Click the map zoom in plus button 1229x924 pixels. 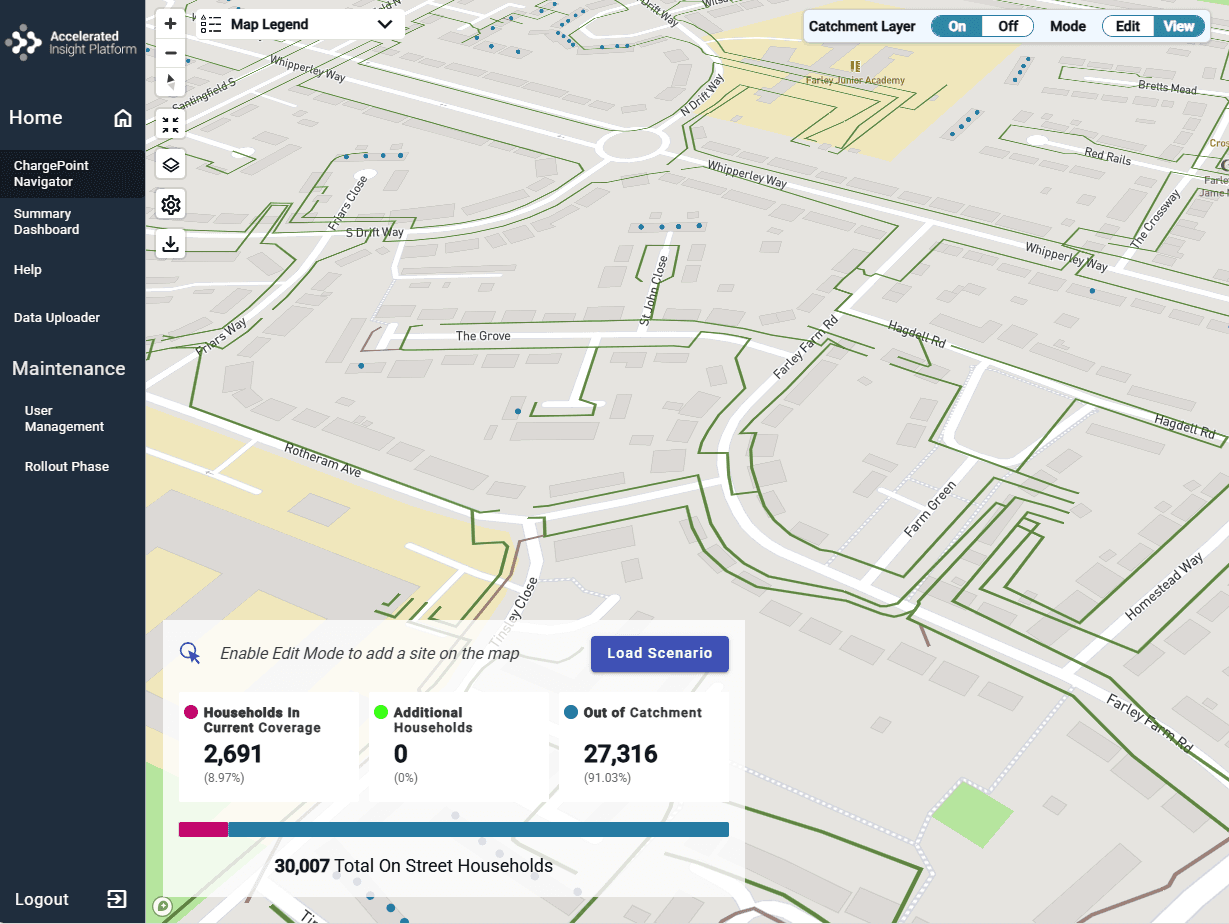(171, 24)
